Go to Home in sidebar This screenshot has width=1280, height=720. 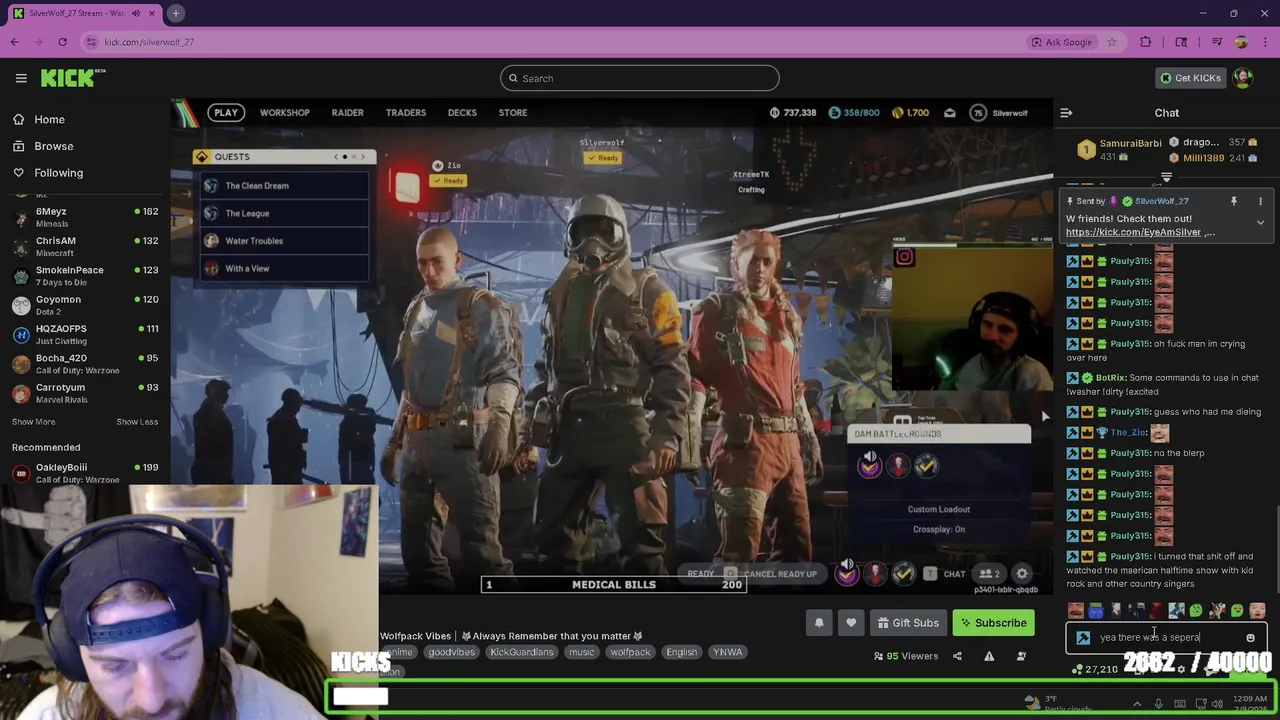tap(49, 119)
